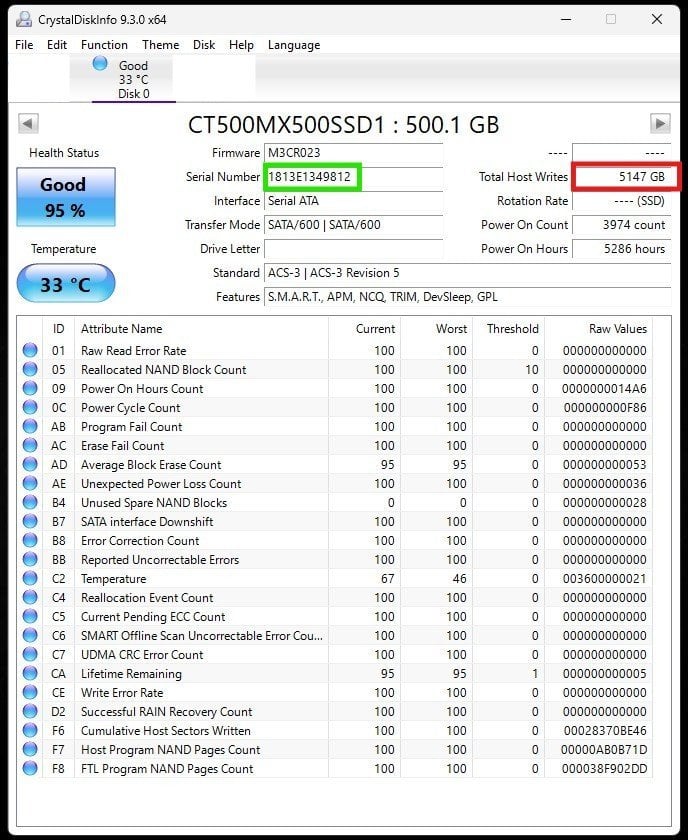Click disk title CT500MX500SSD1 : 500.1 GB
This screenshot has height=840, width=688.
(x=343, y=125)
